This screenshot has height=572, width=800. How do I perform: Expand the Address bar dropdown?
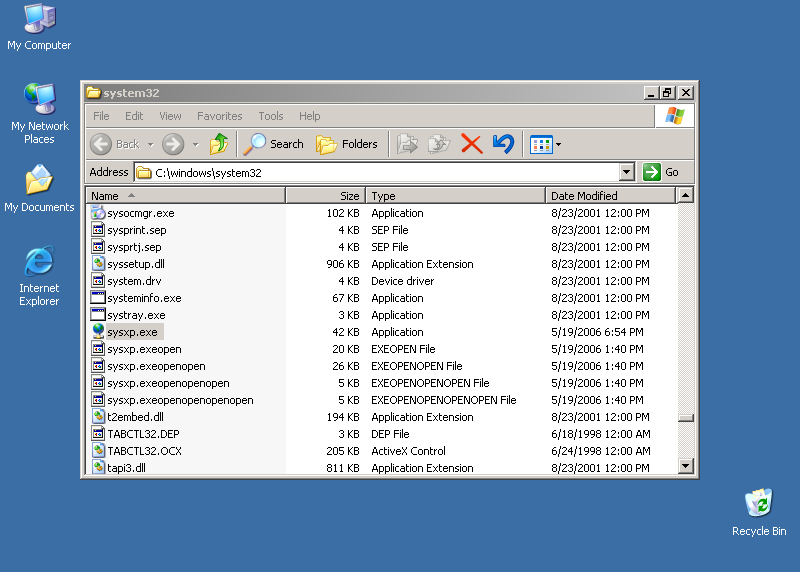point(627,172)
